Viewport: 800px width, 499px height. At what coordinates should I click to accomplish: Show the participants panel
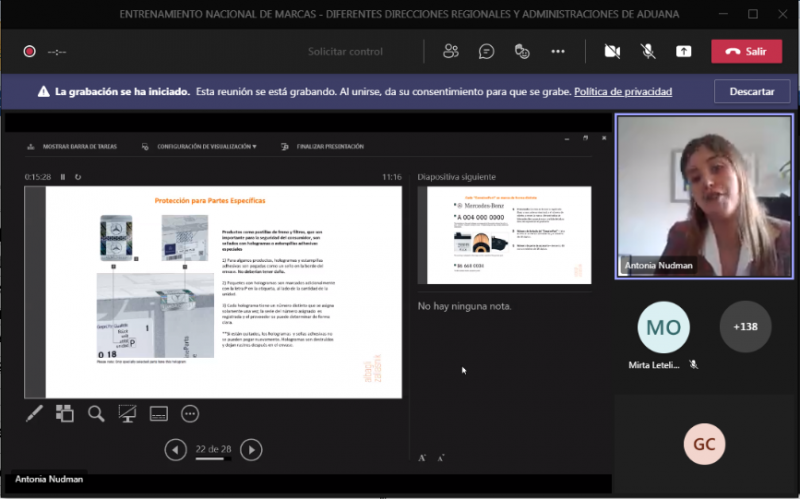(x=451, y=51)
